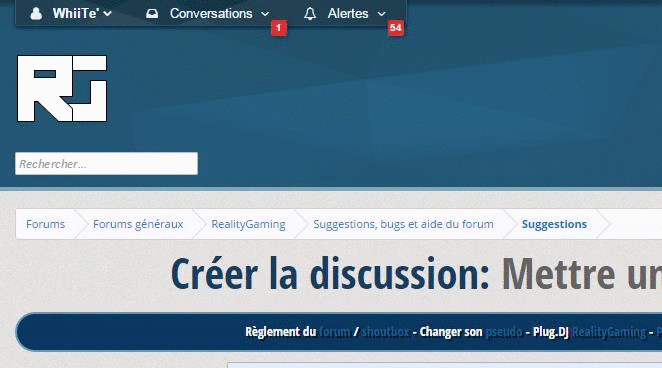The image size is (662, 368).
Task: Open the Alertes menu
Action: coord(348,14)
